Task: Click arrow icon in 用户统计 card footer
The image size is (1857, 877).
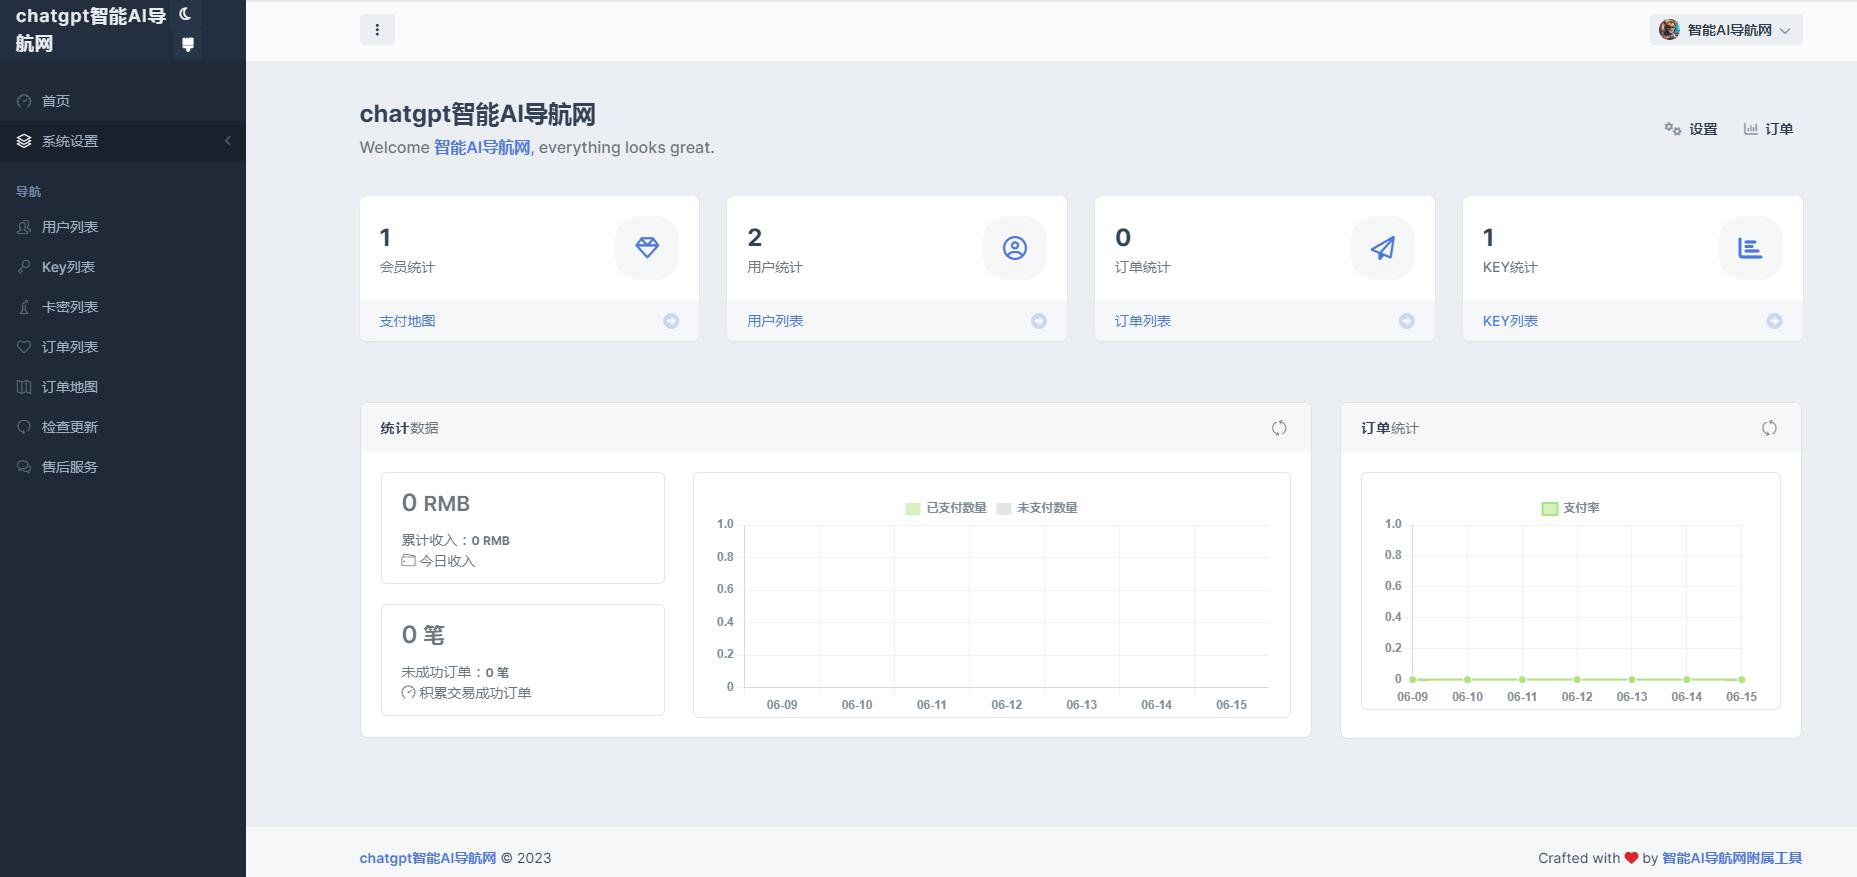Action: (x=1039, y=321)
